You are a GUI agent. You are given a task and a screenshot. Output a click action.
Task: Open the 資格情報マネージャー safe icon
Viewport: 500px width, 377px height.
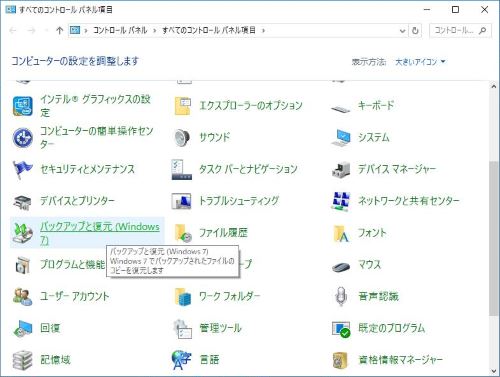tap(340, 360)
